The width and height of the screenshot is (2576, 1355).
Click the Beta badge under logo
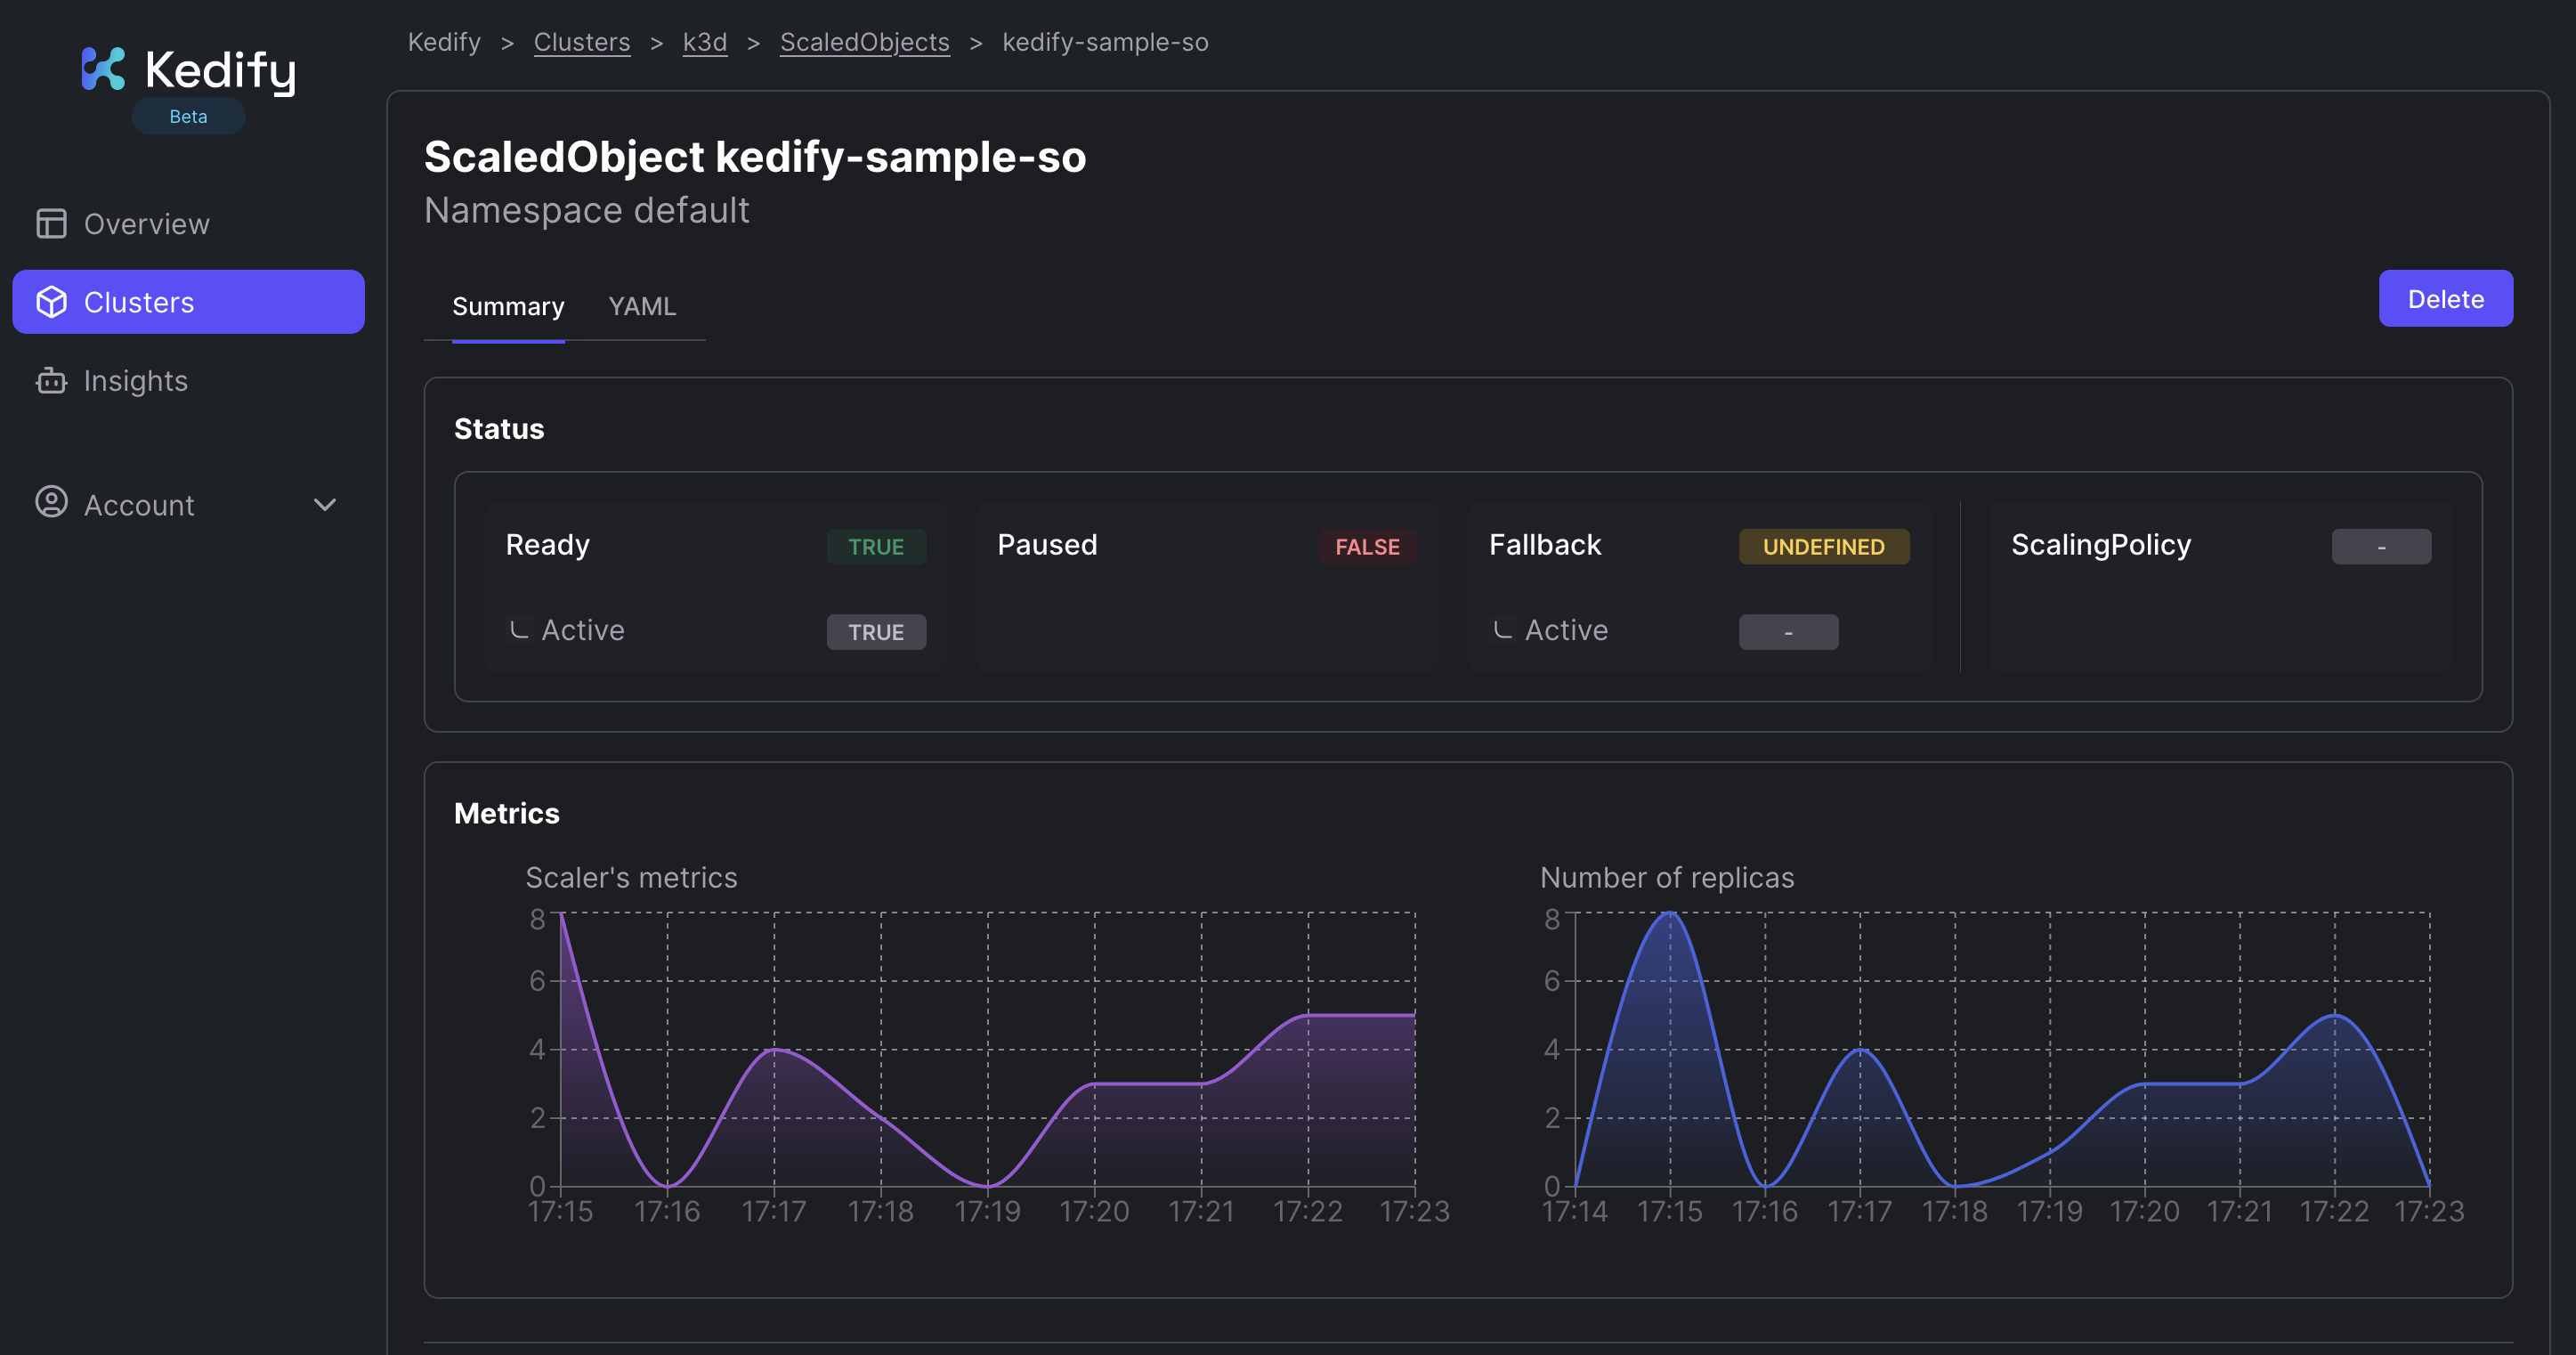coord(188,116)
